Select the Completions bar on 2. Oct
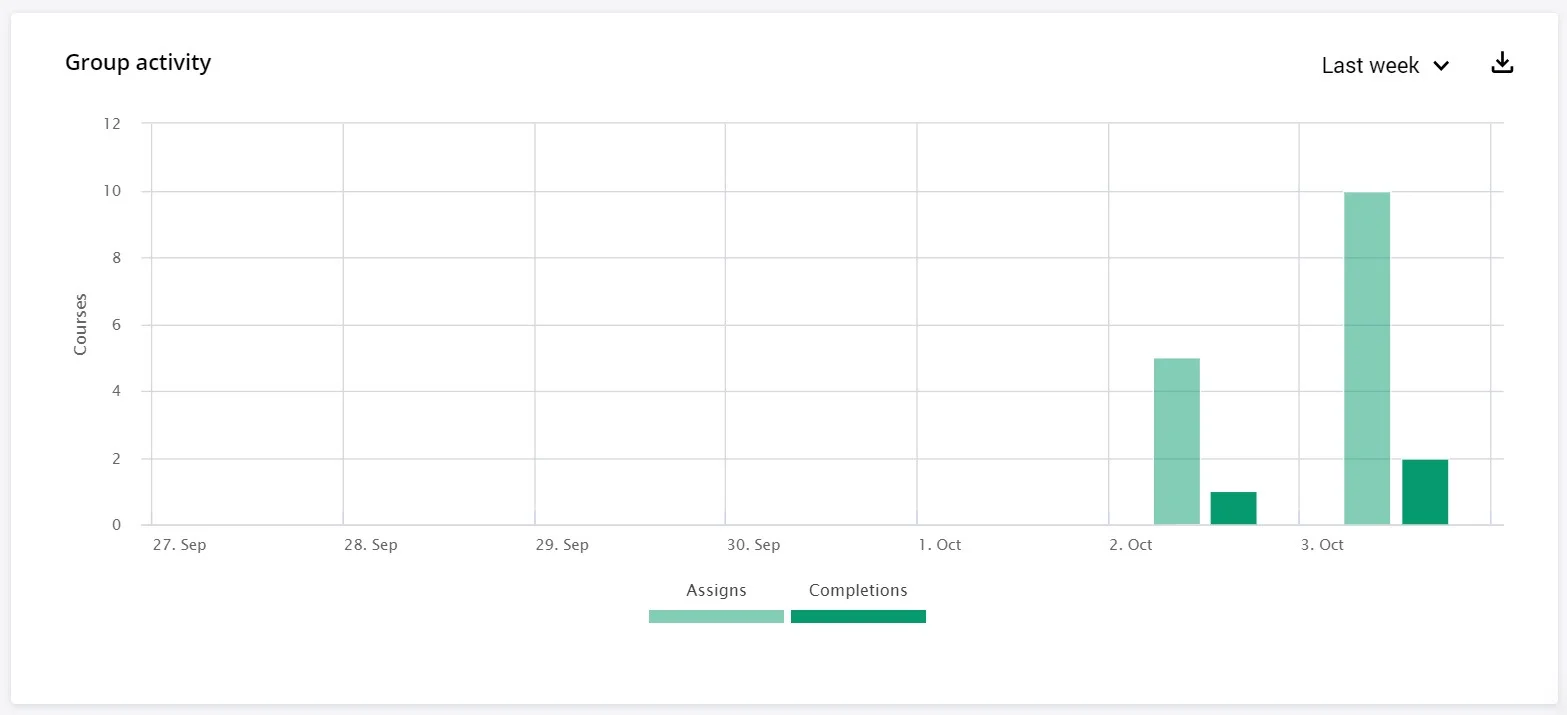Screen dimensions: 1567x715 1233,507
